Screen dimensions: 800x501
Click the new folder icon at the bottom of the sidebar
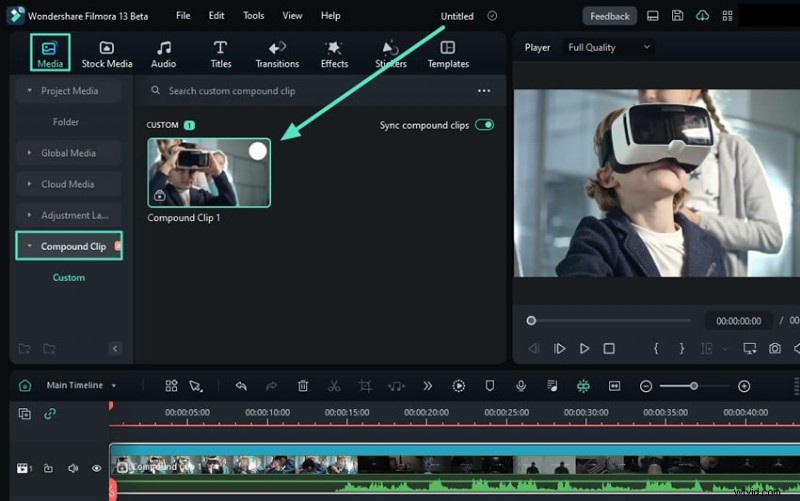24,349
